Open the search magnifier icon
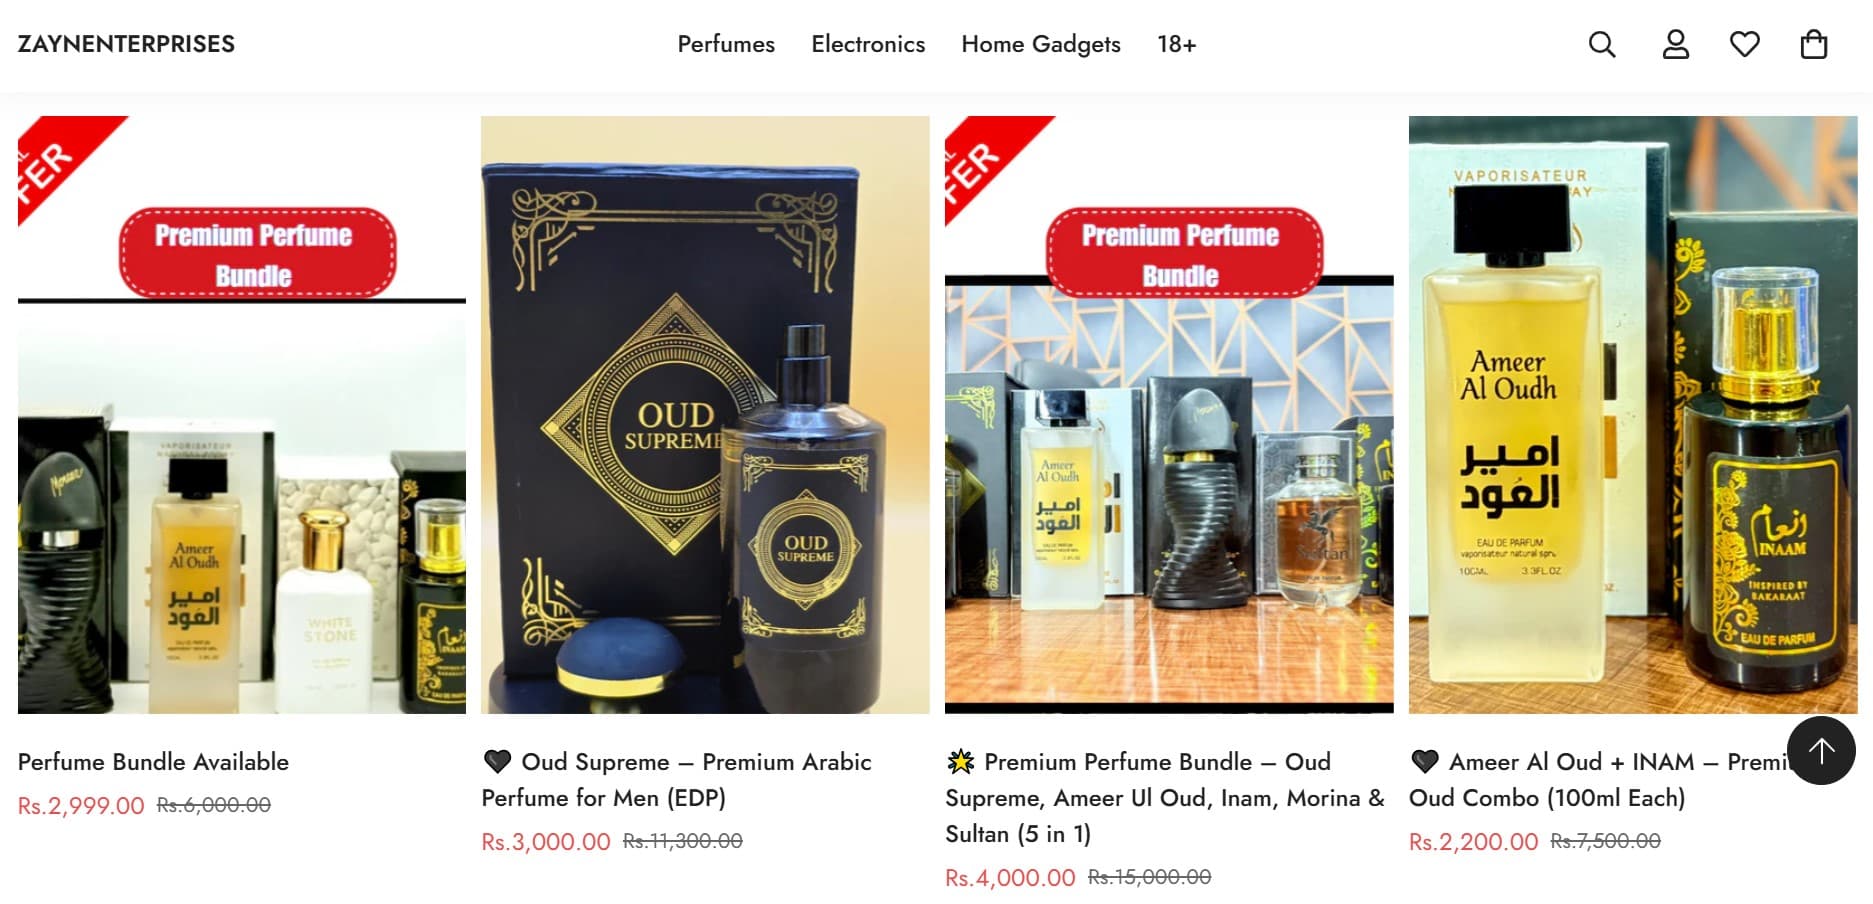 [1602, 44]
